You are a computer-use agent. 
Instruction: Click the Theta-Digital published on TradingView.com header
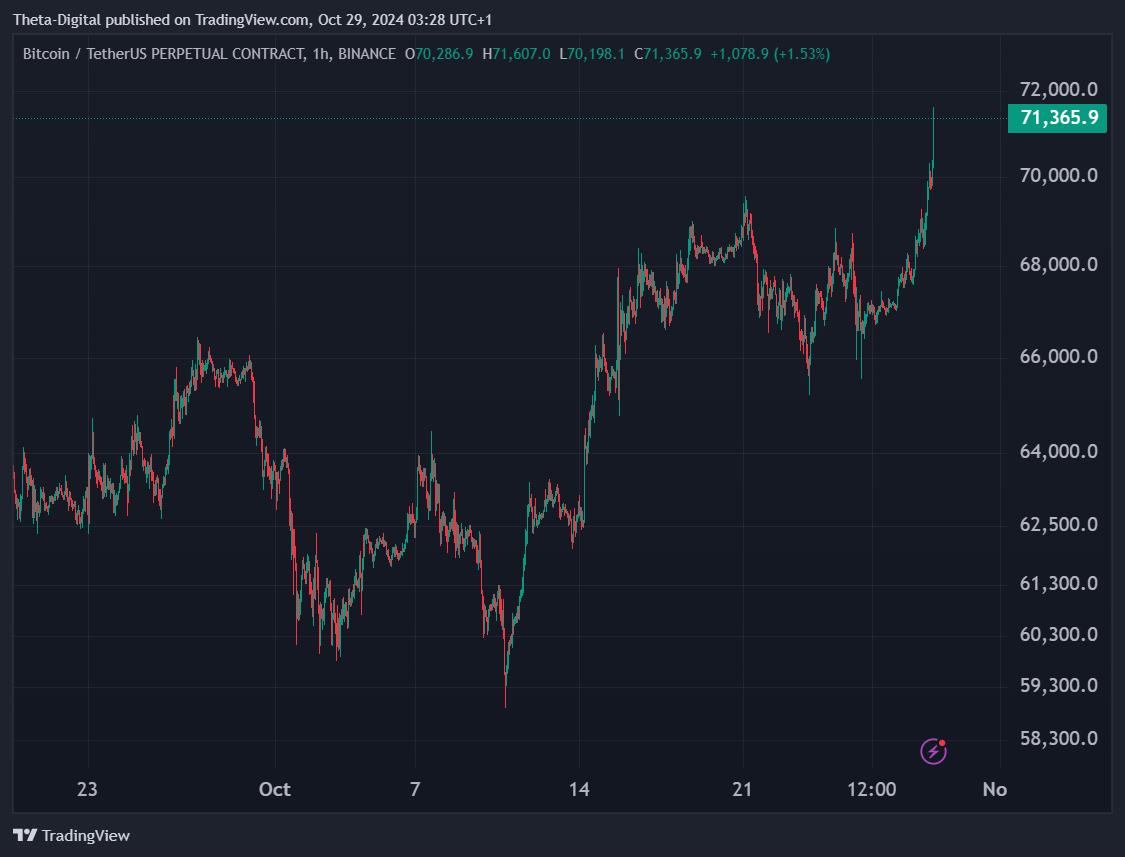(161, 20)
